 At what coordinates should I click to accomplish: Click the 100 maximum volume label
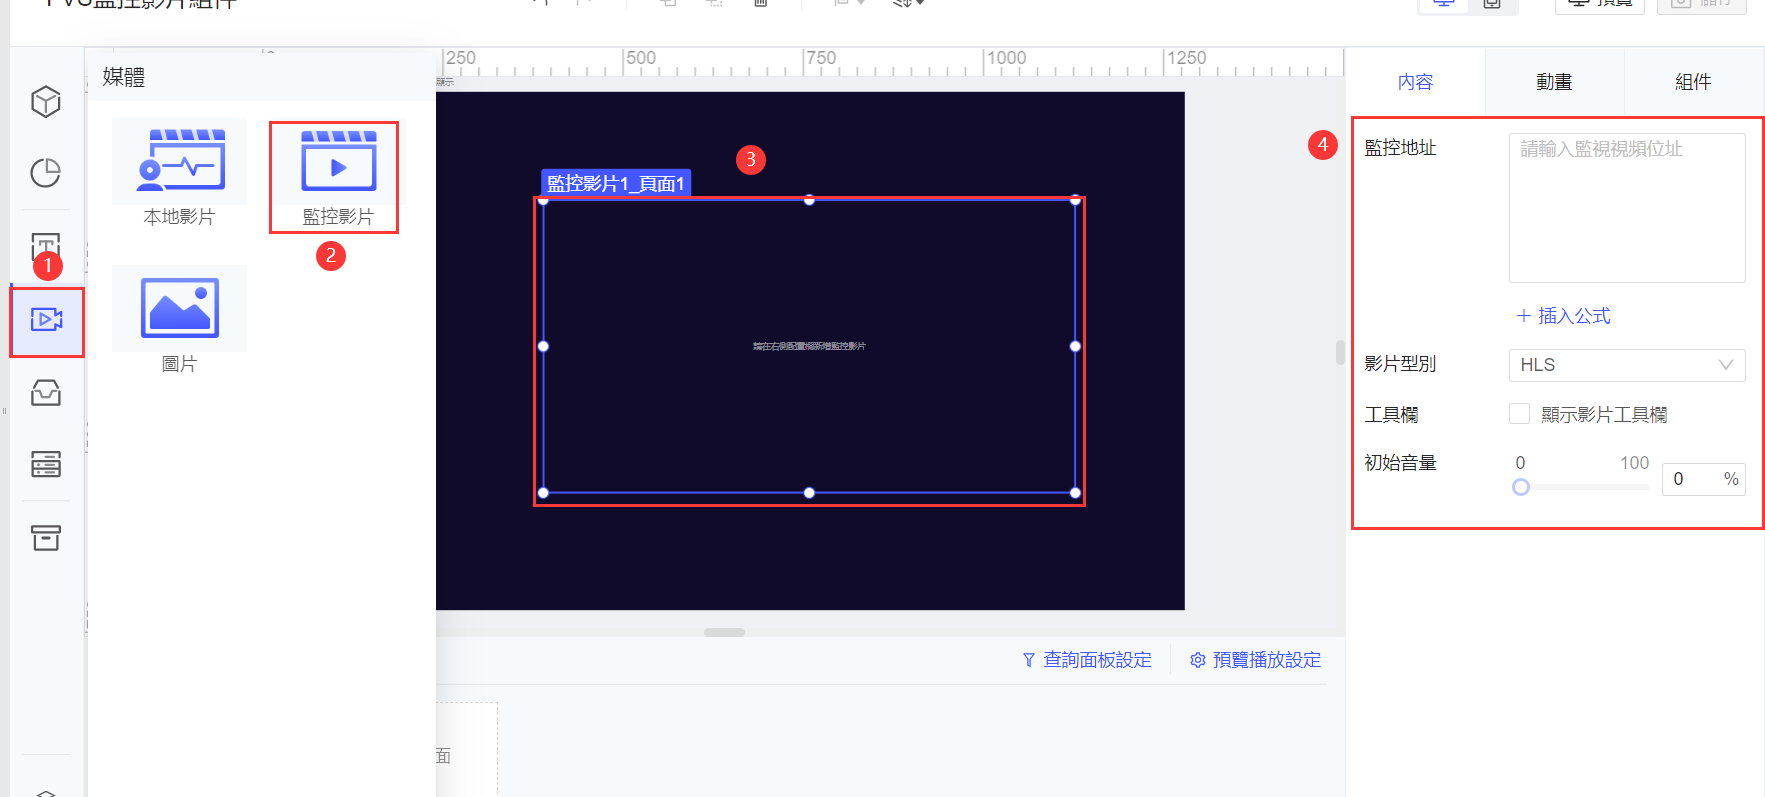tap(1634, 463)
